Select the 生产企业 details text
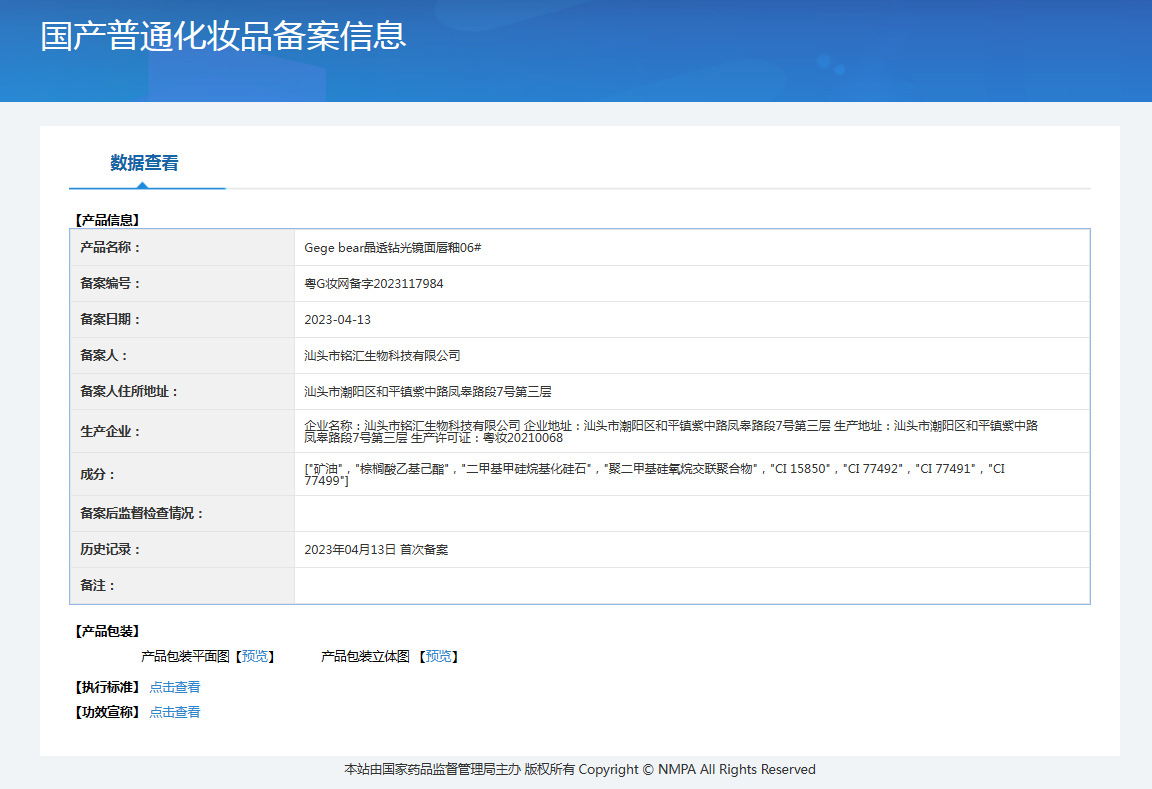This screenshot has width=1152, height=789. 671,431
